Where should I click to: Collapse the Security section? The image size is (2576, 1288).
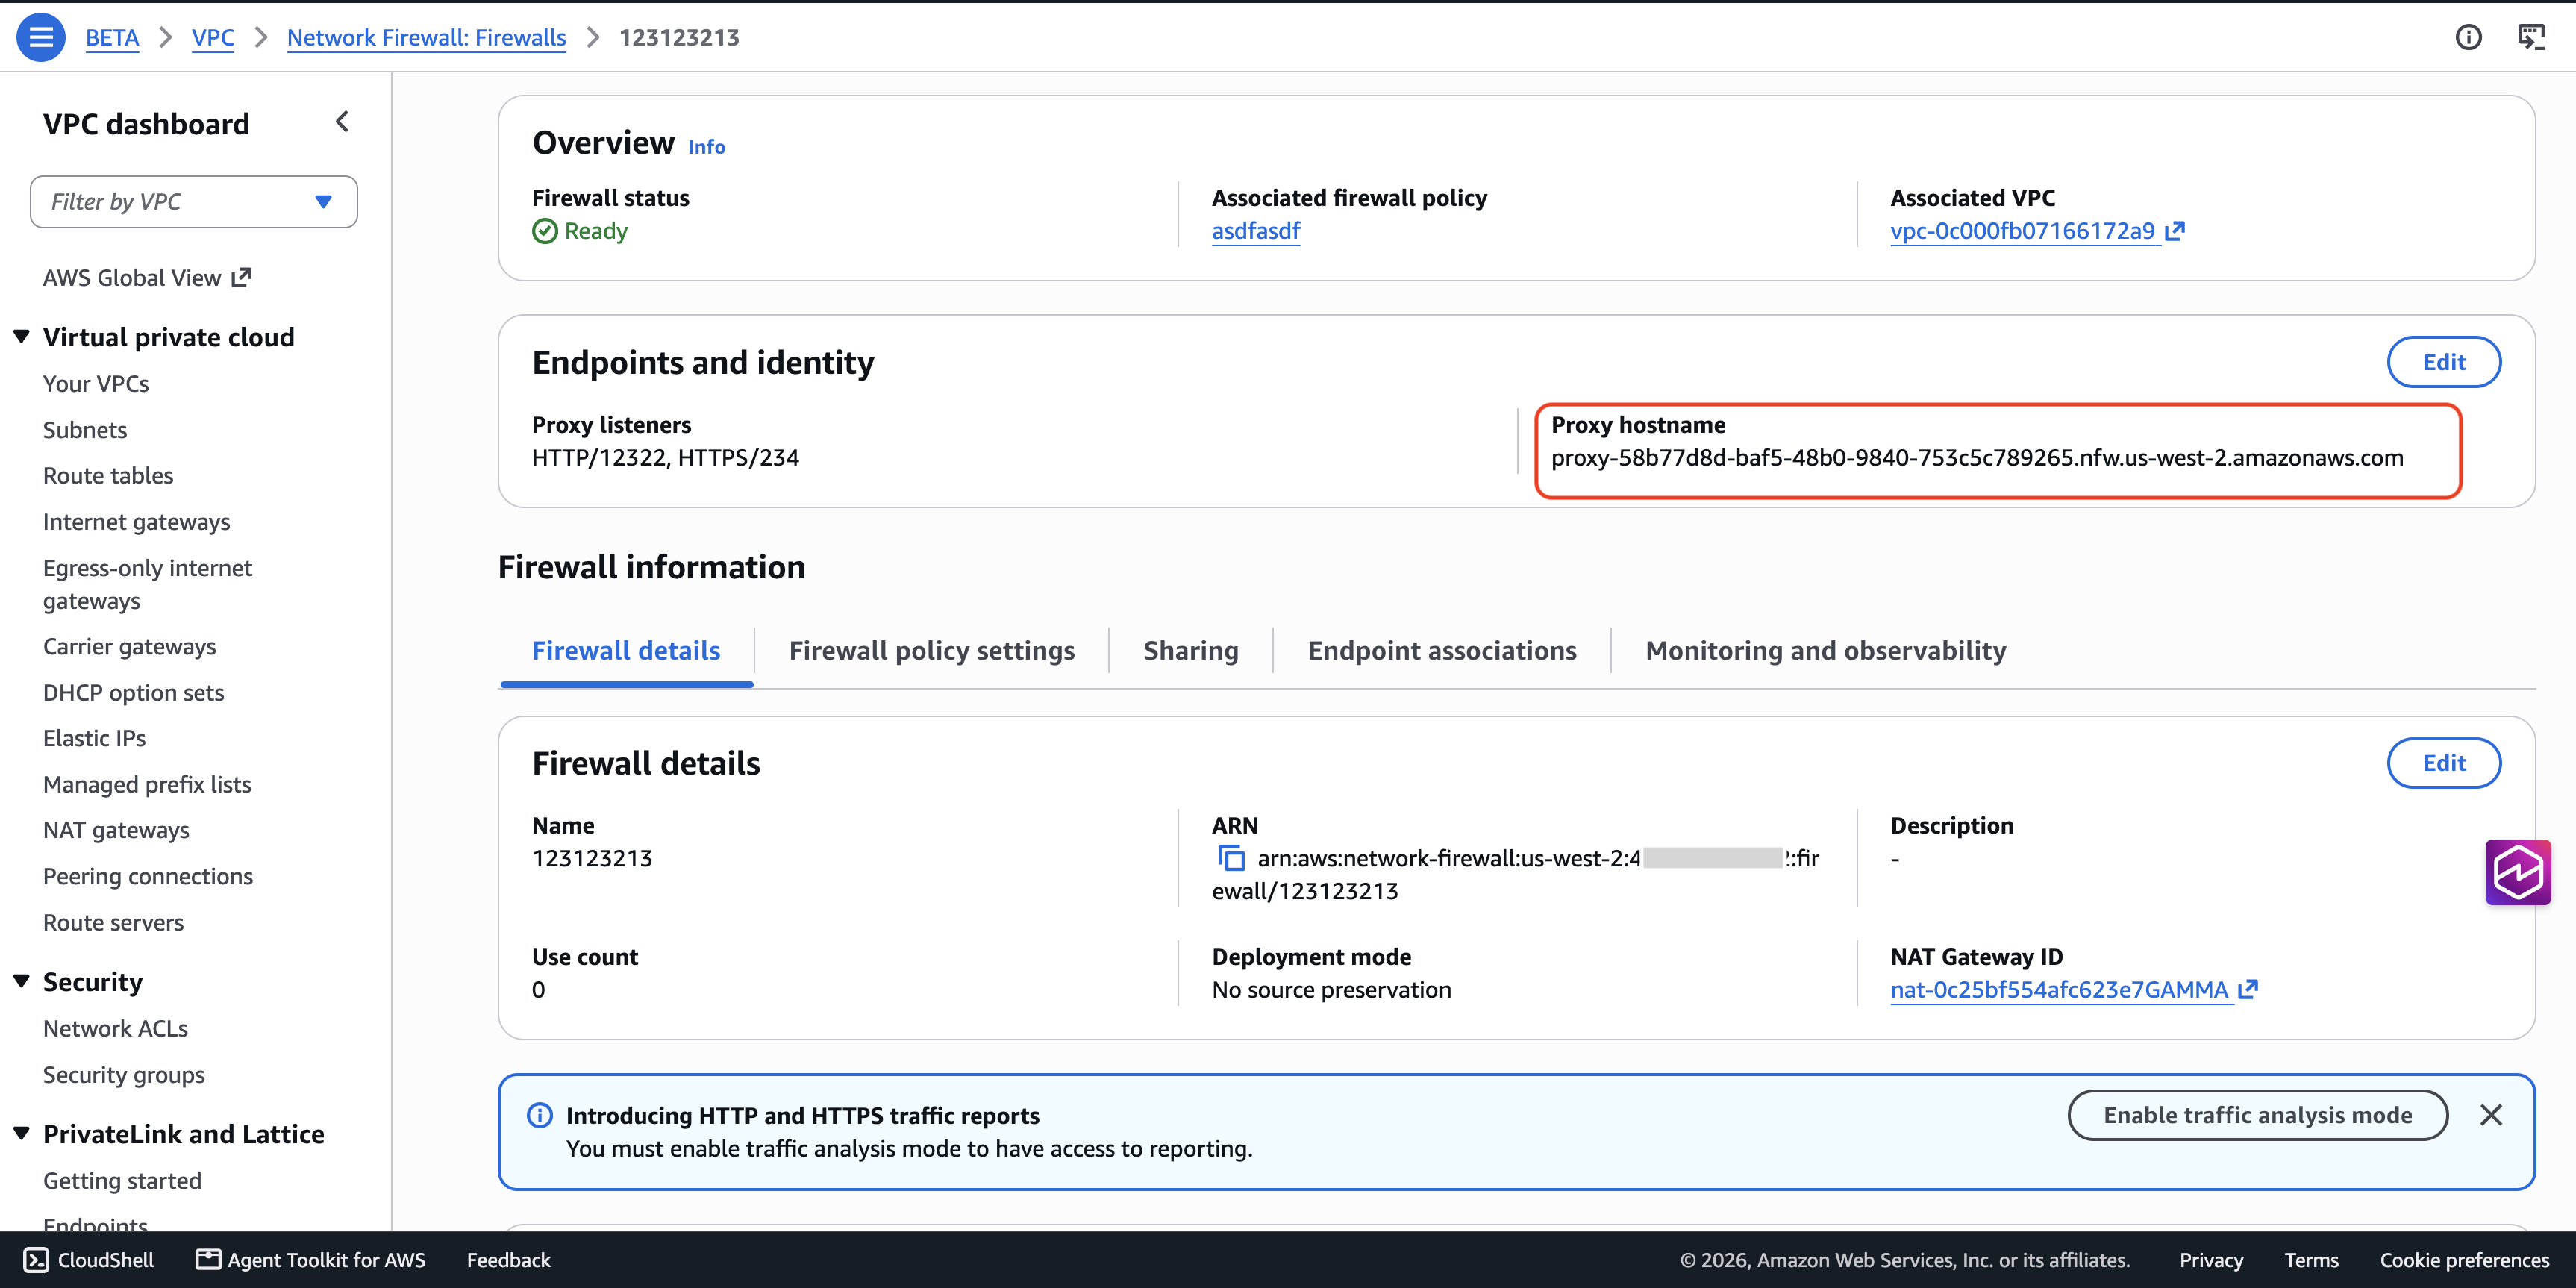21,982
